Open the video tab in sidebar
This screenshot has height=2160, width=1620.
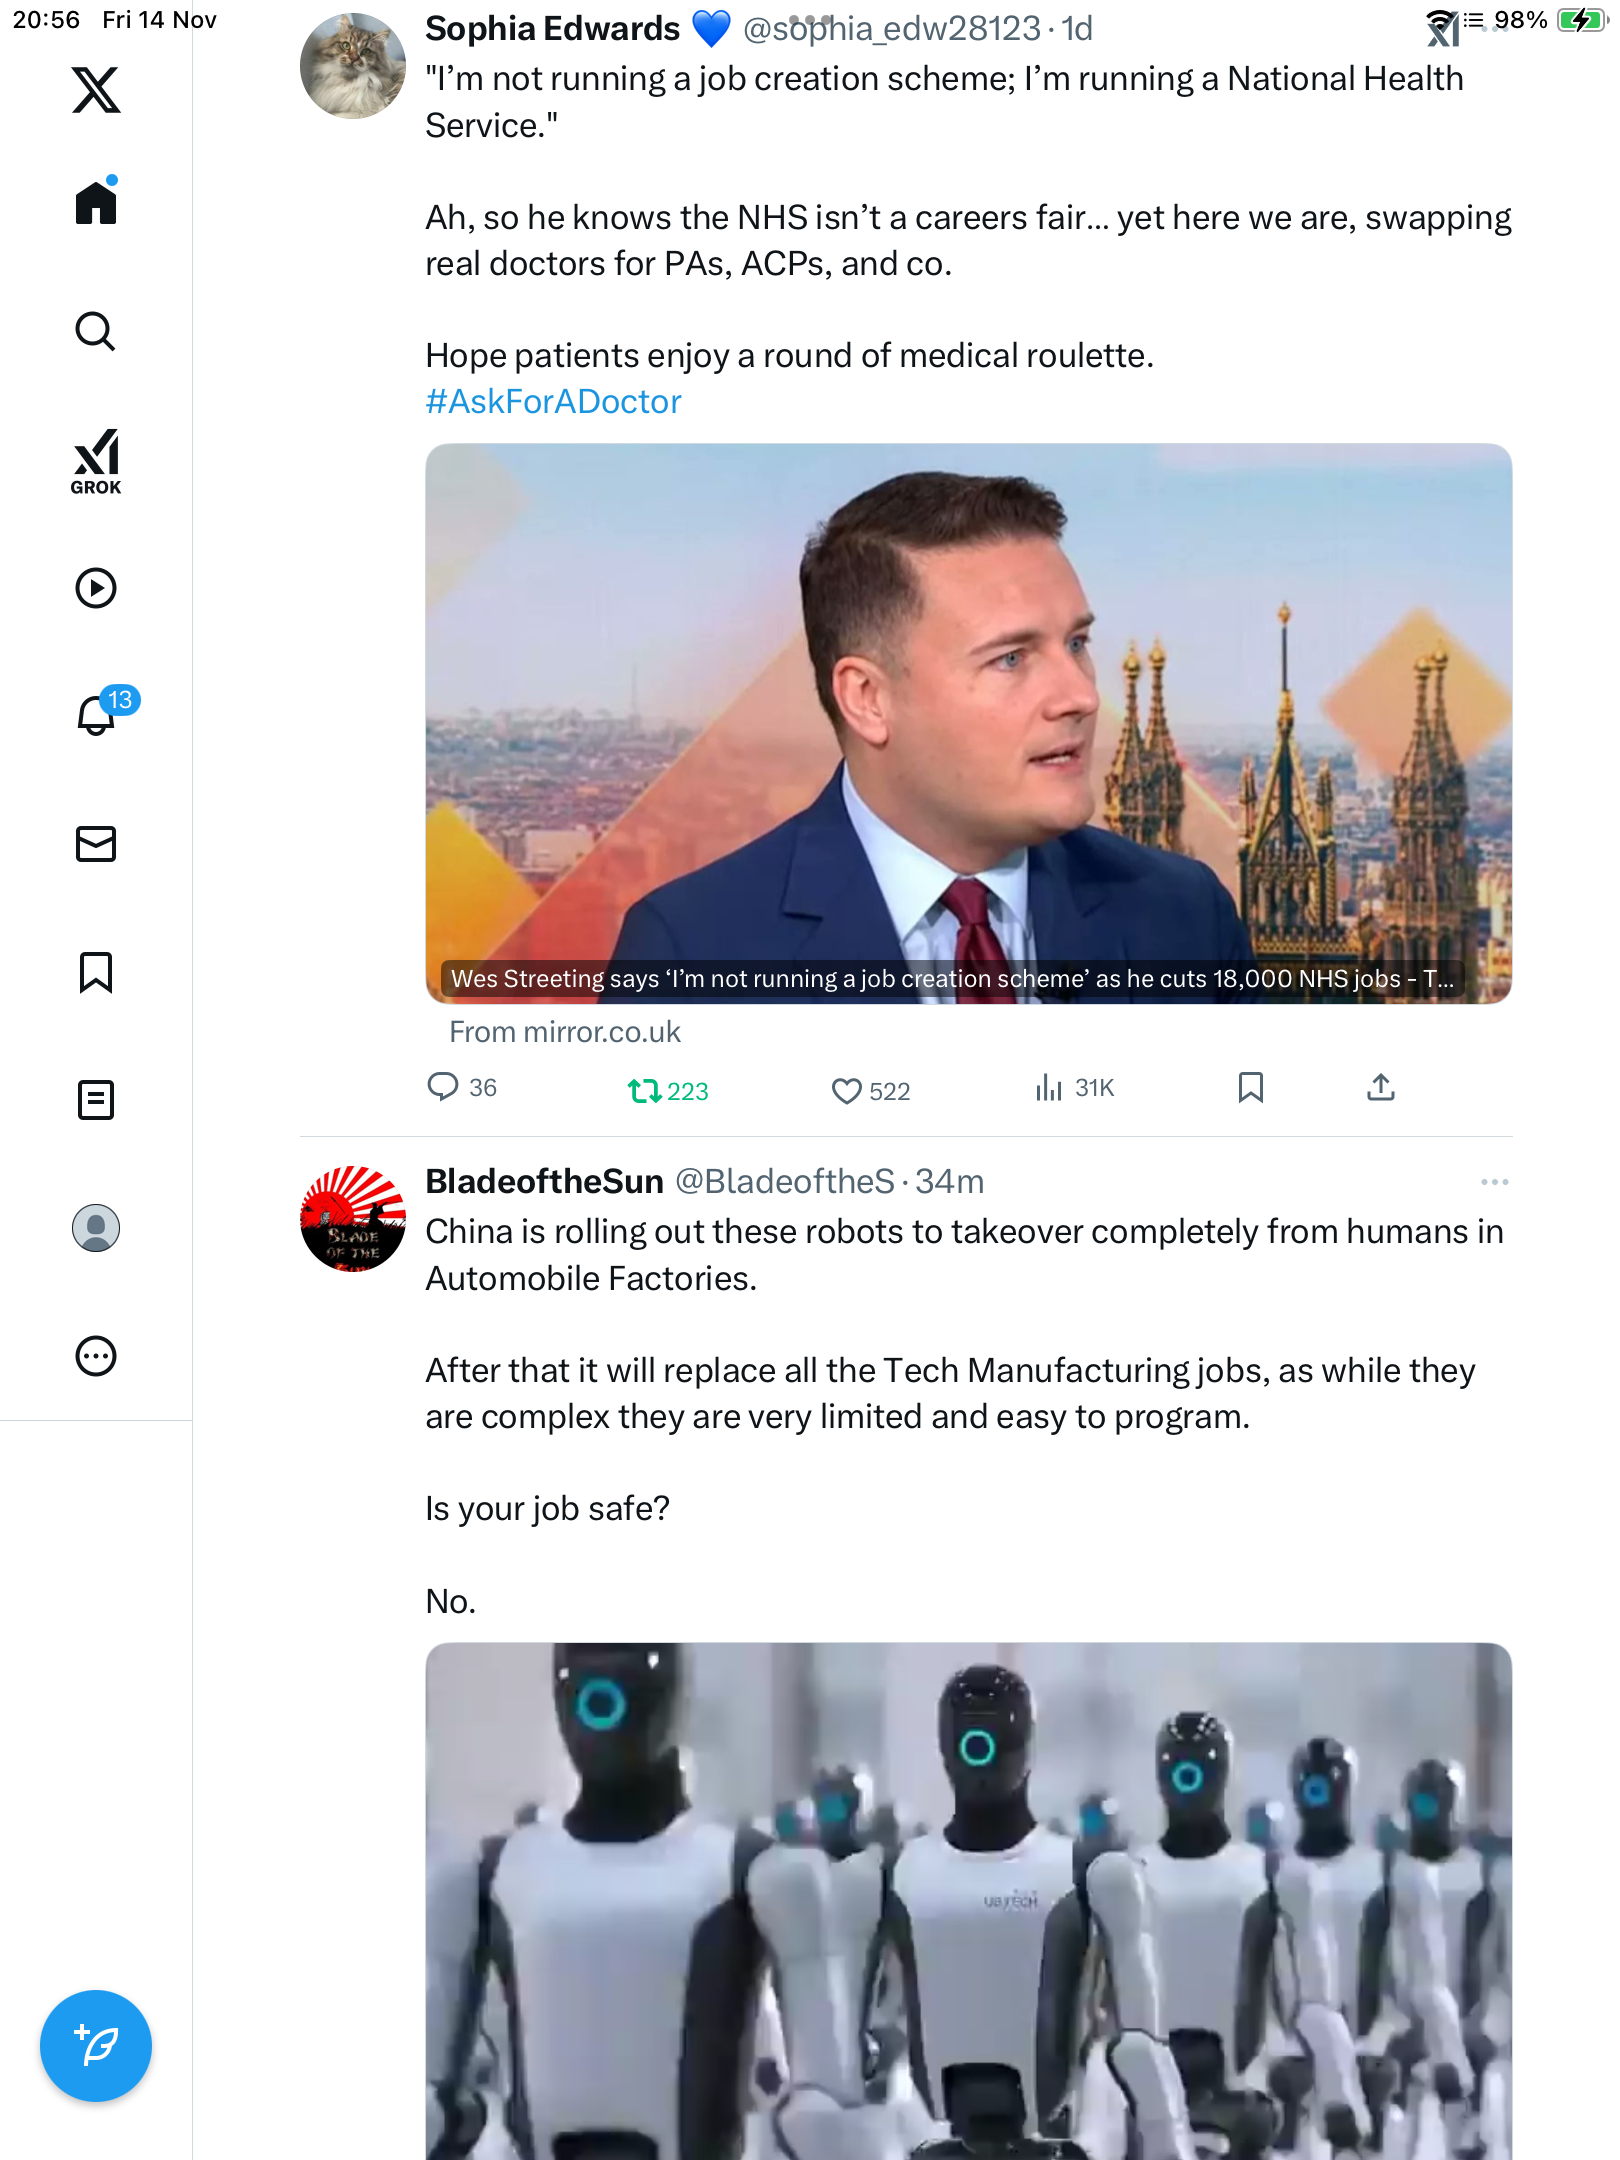click(x=96, y=588)
